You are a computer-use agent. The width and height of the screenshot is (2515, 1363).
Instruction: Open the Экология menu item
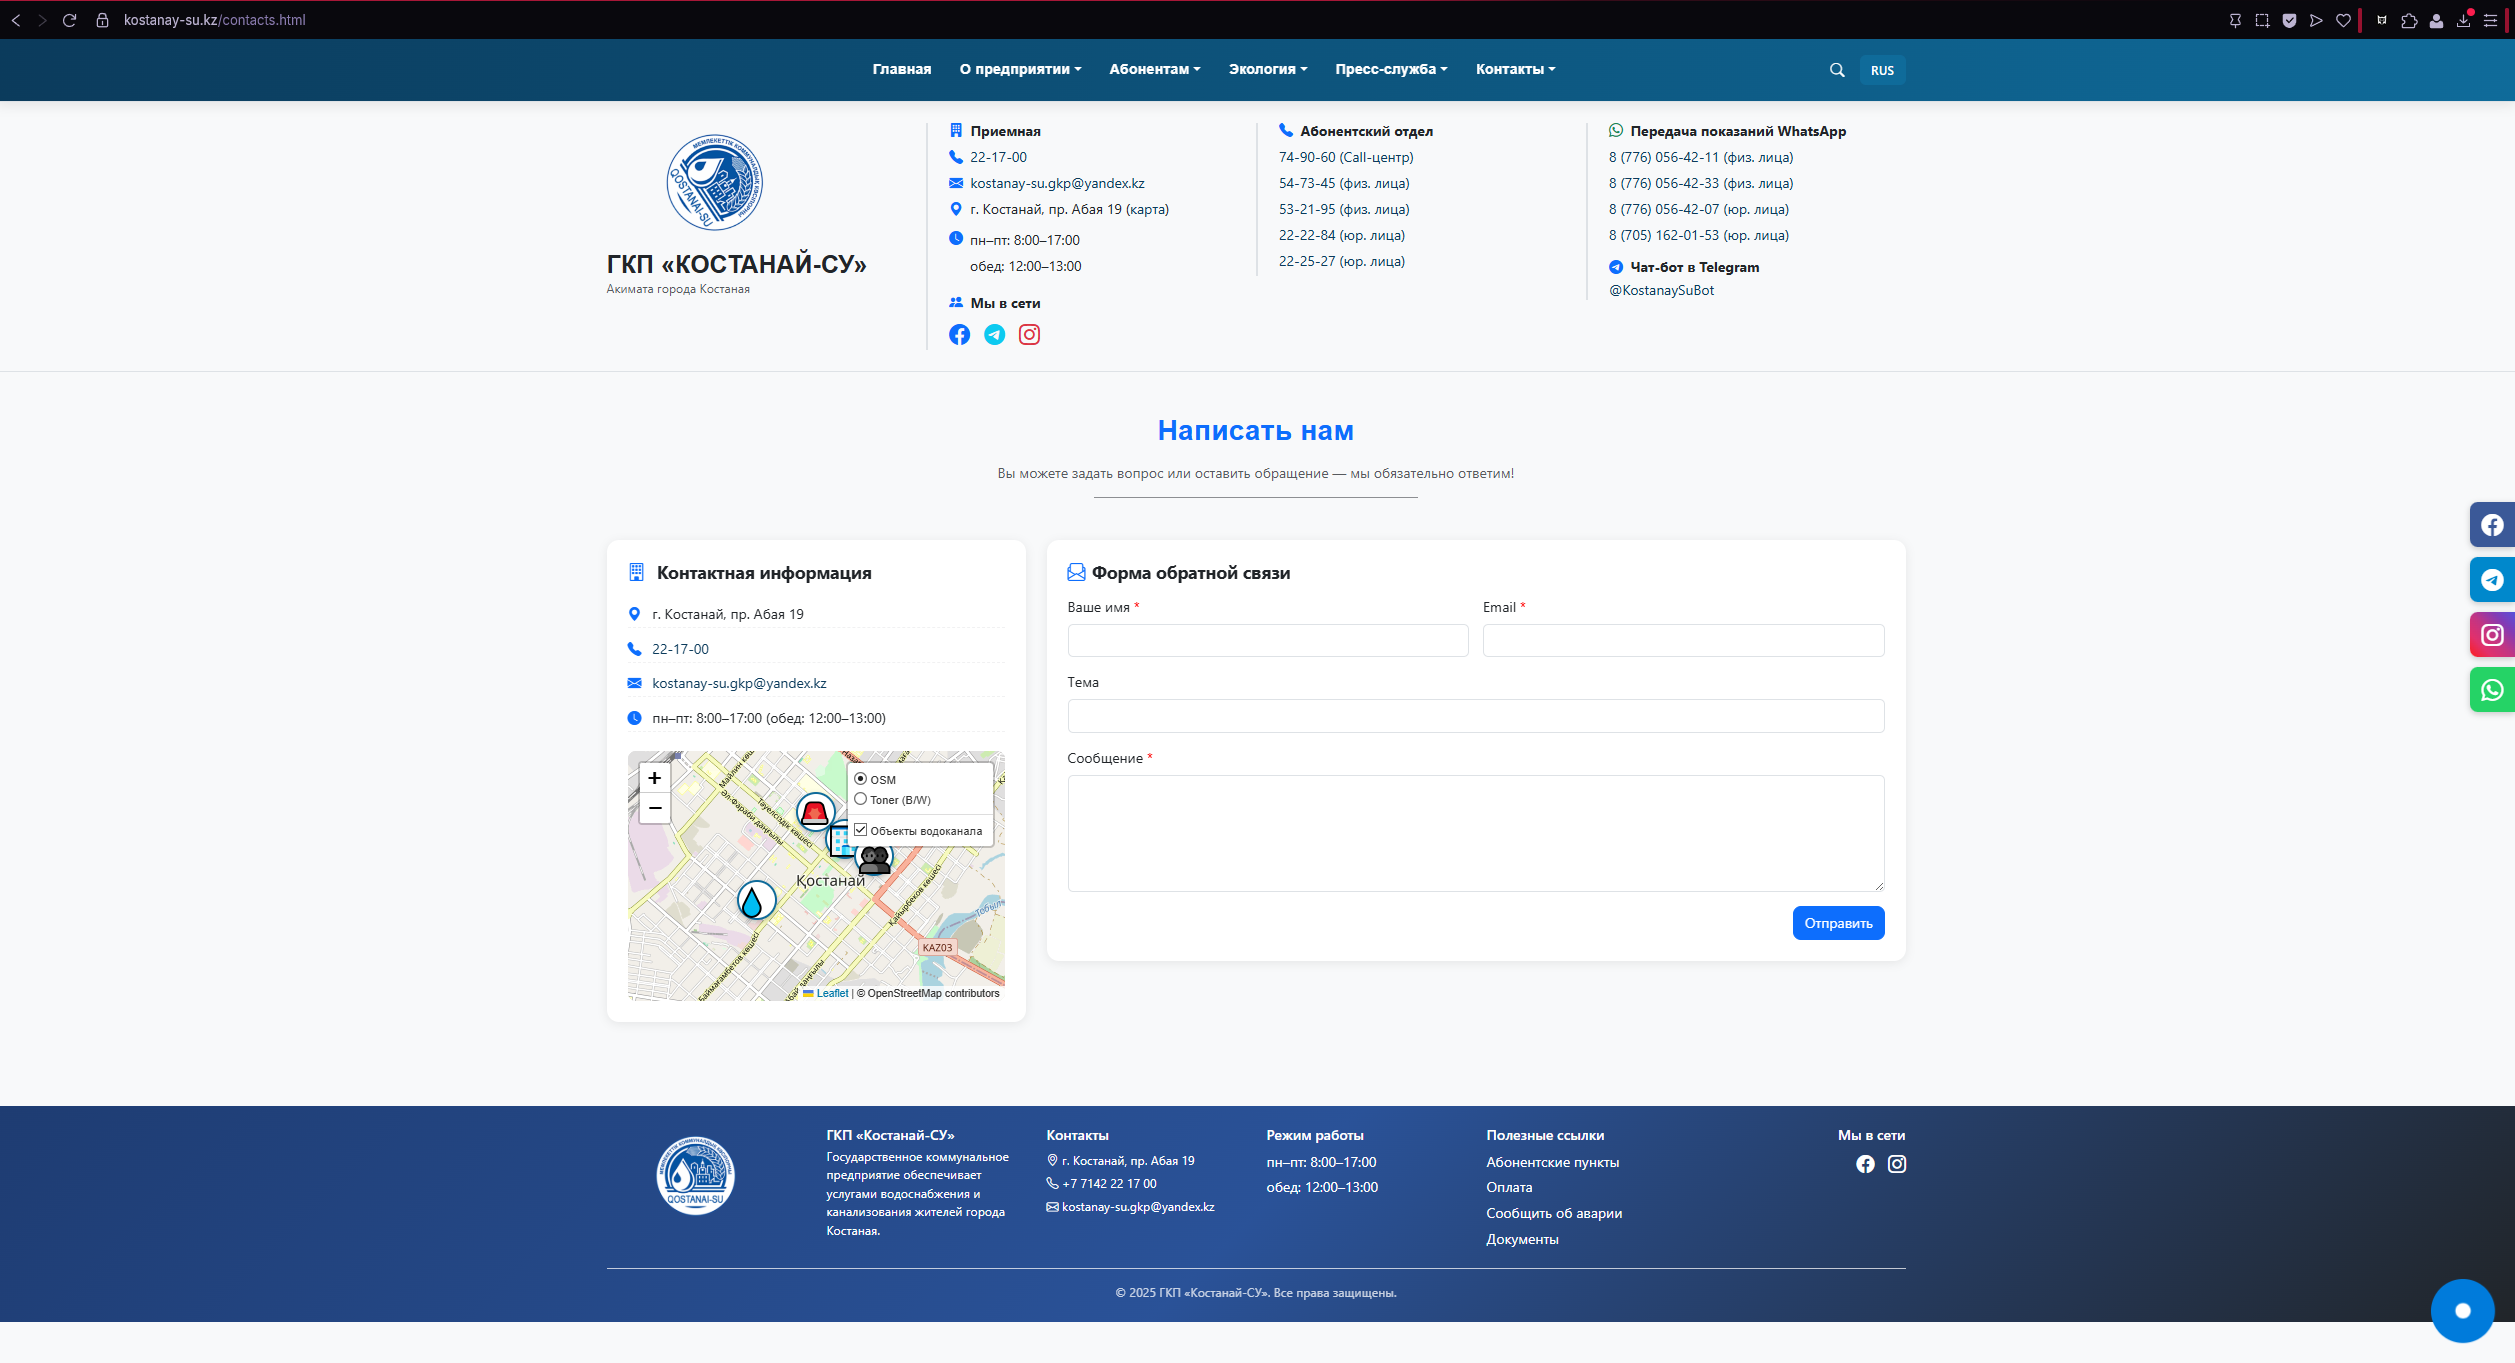tap(1267, 69)
